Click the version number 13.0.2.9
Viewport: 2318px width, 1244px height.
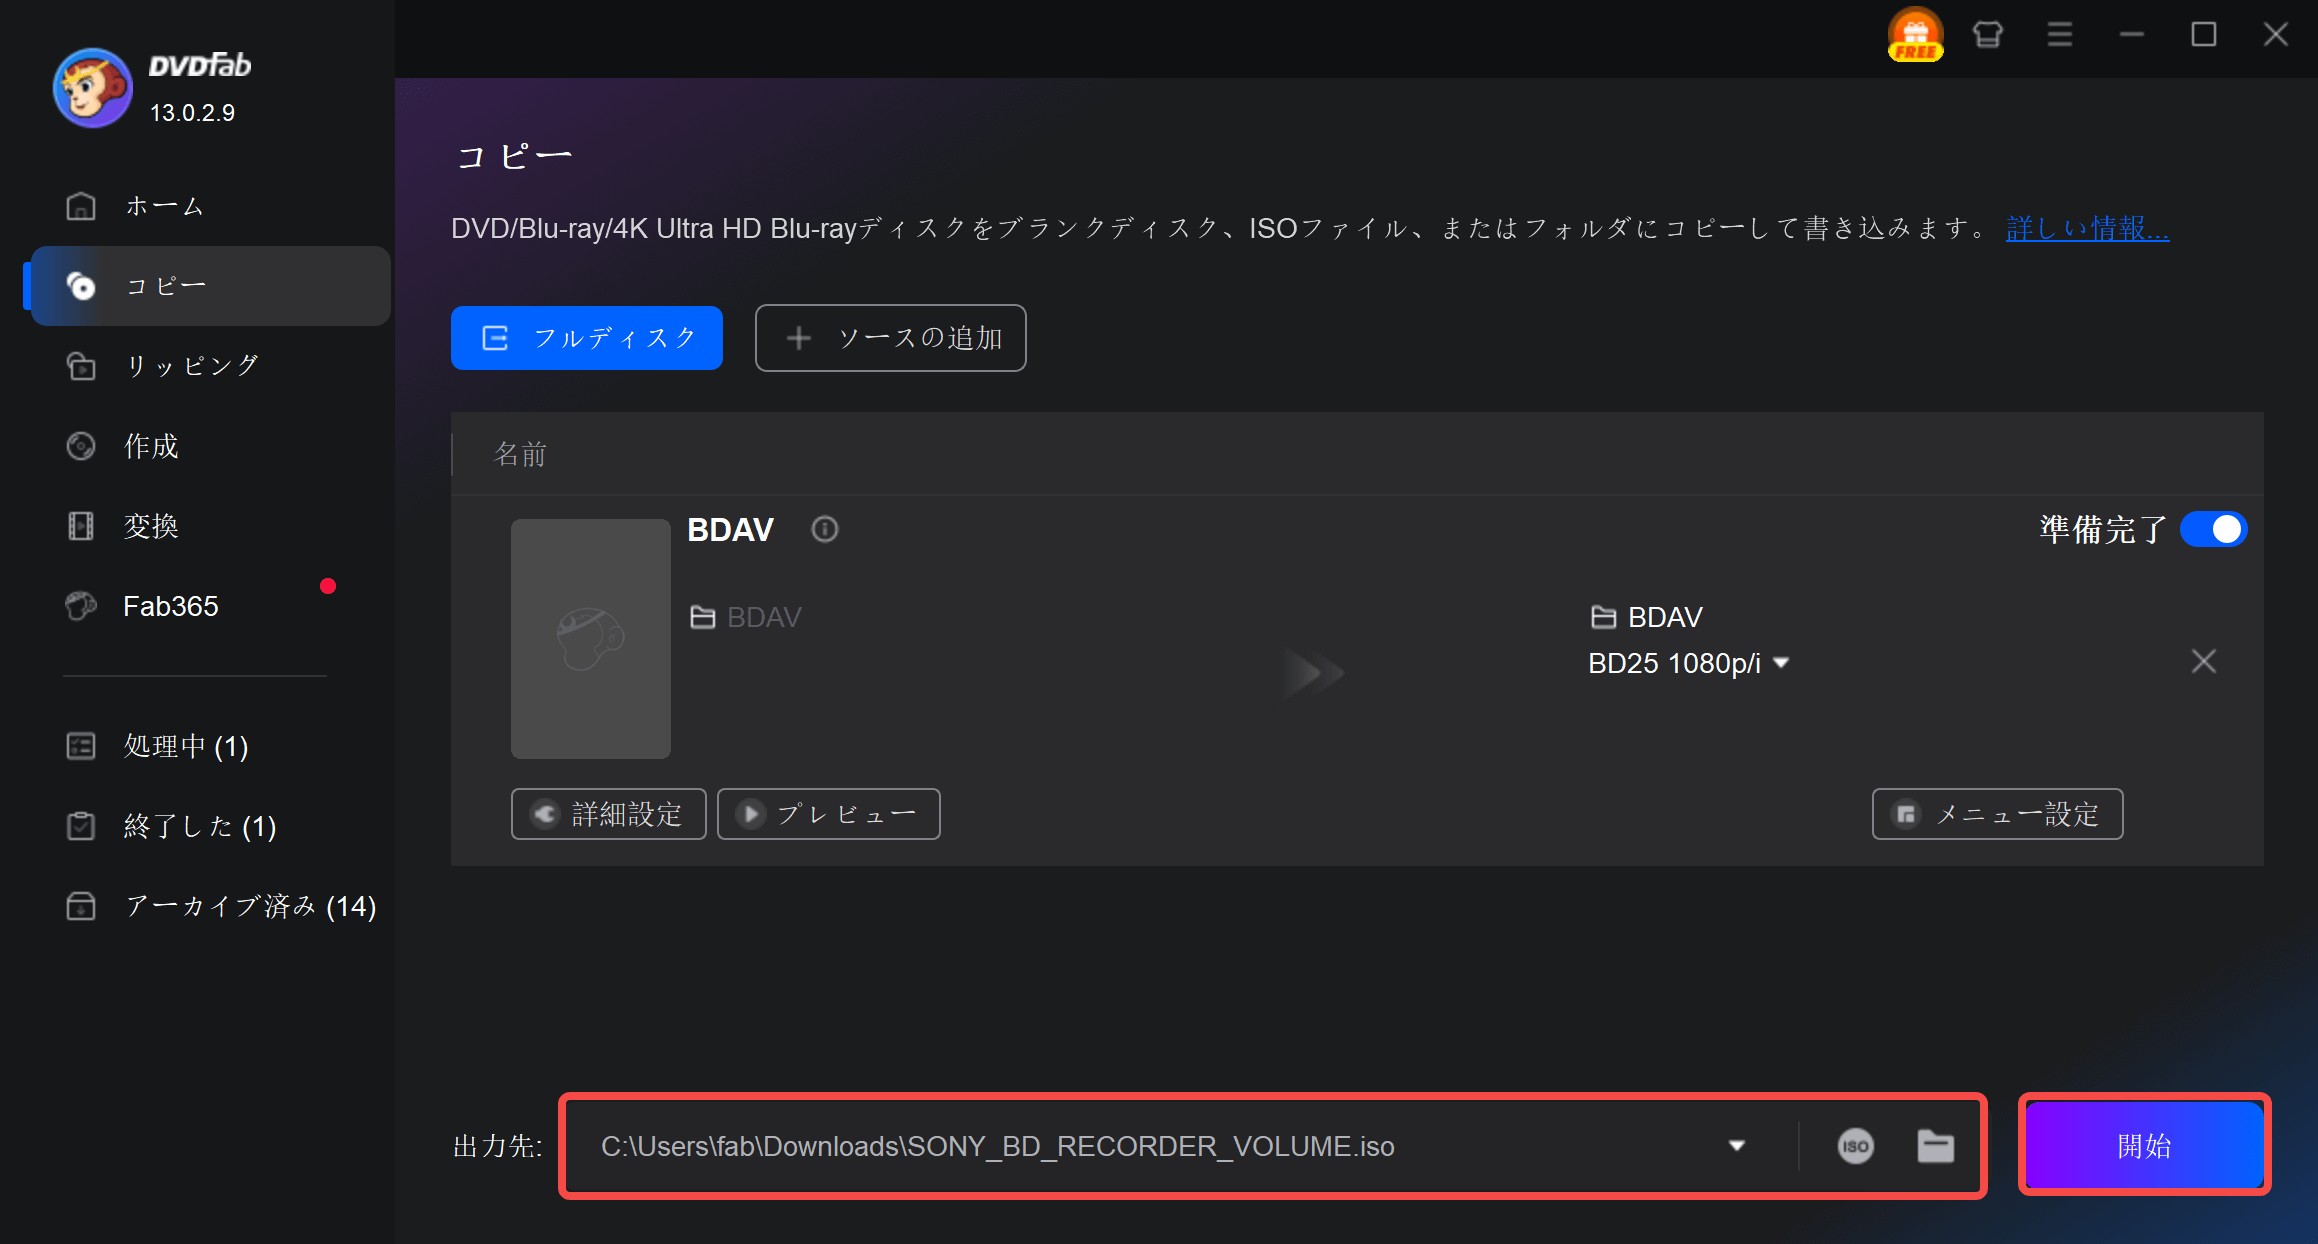coord(192,113)
